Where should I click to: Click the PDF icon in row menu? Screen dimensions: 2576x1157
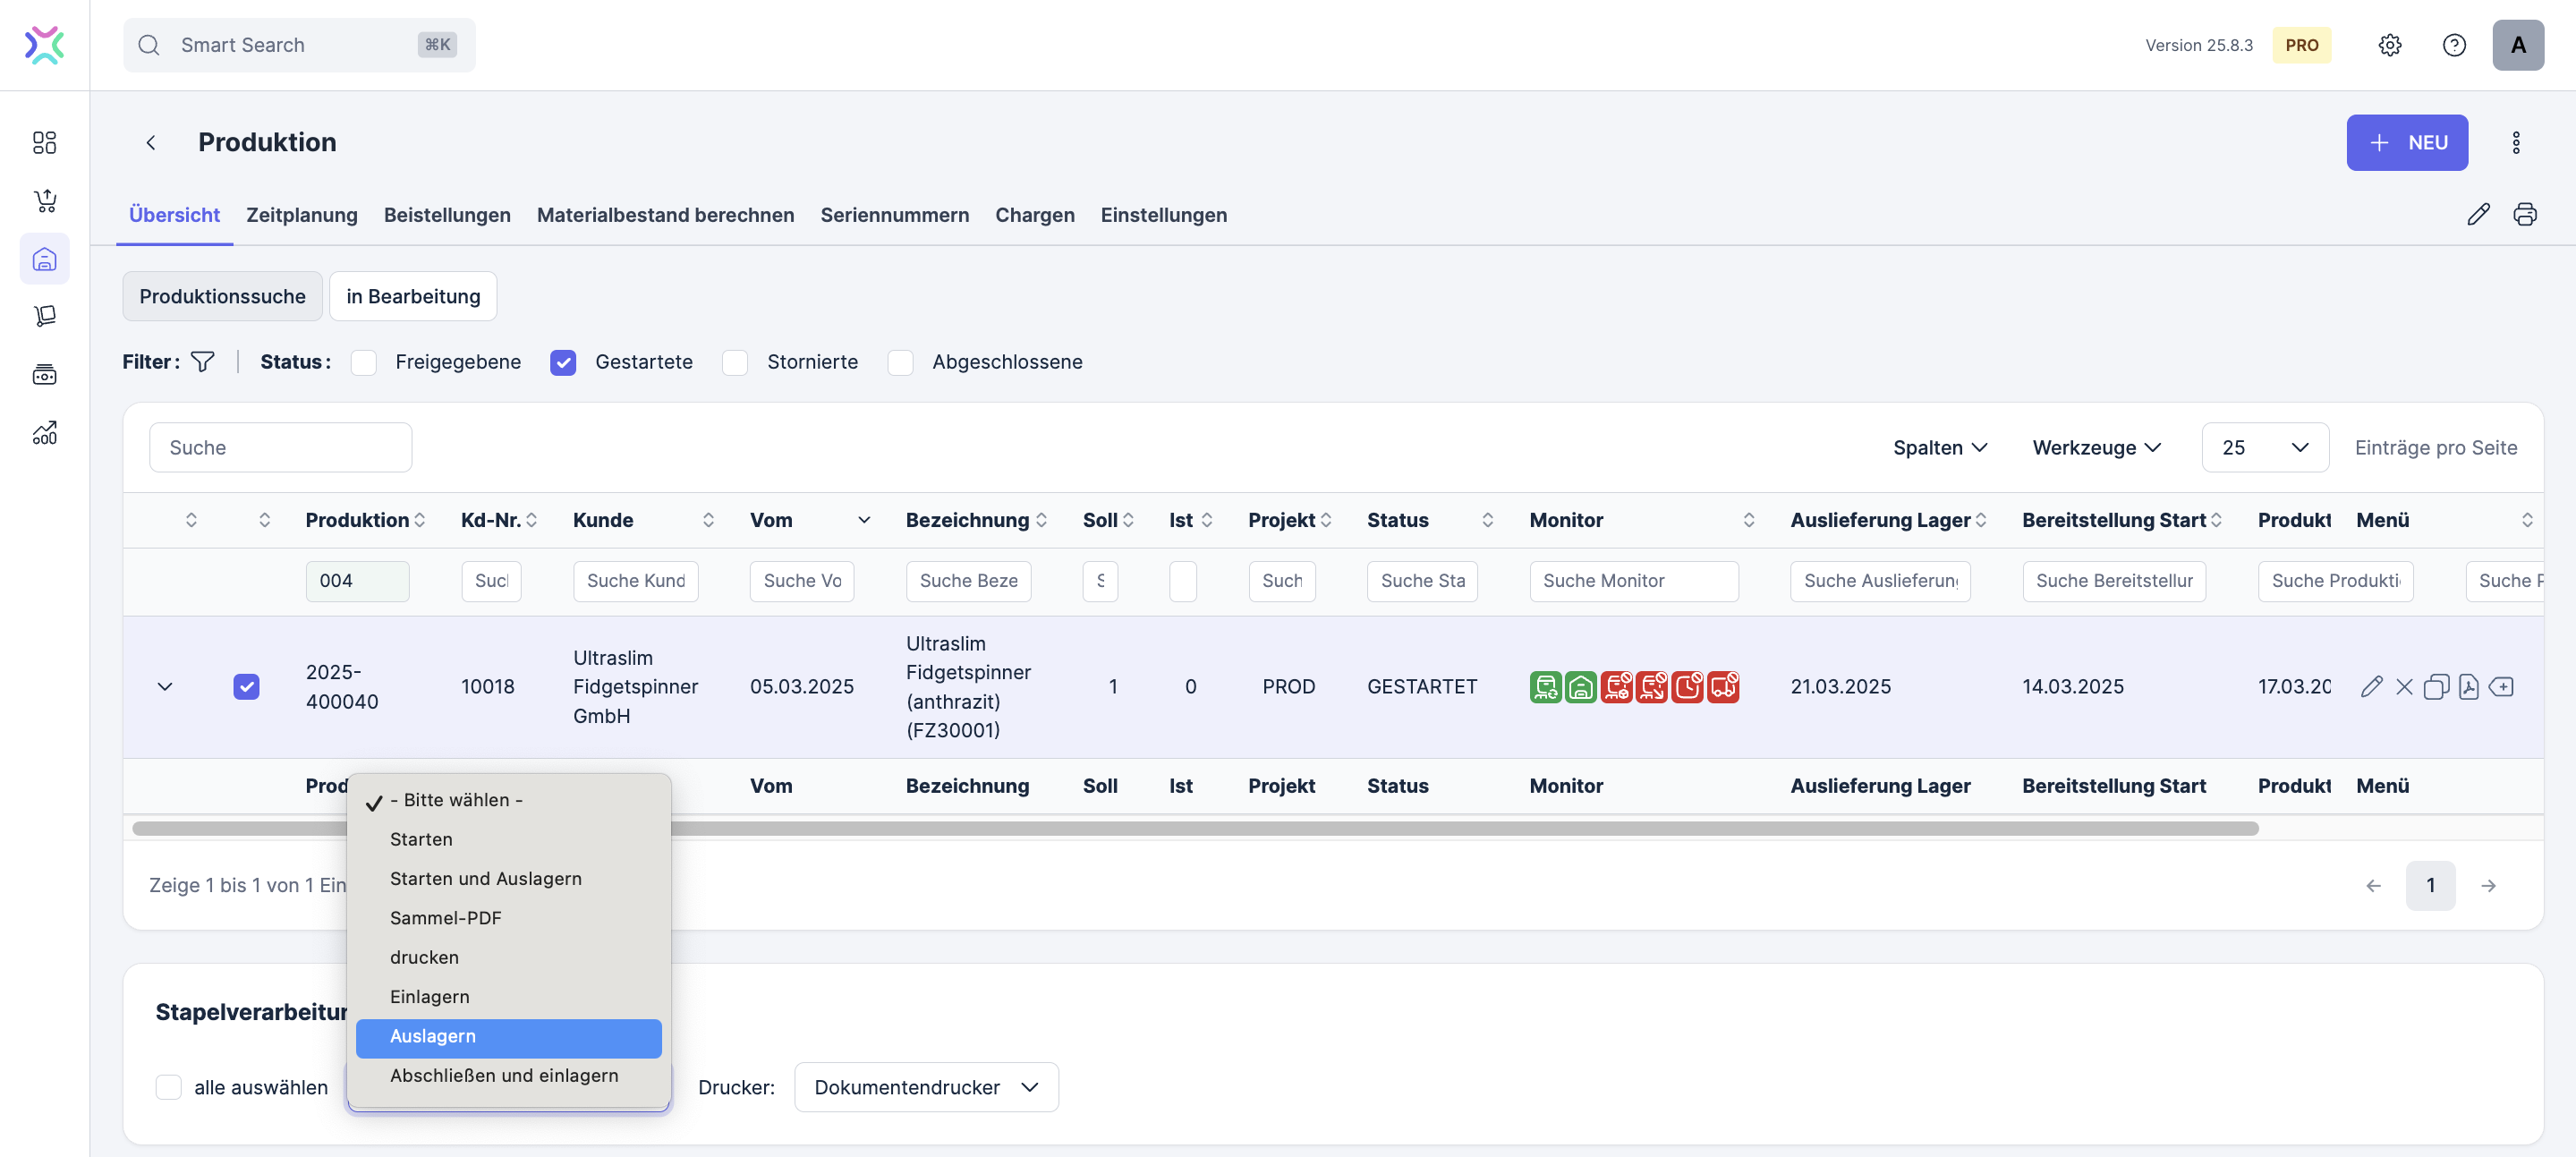point(2468,686)
